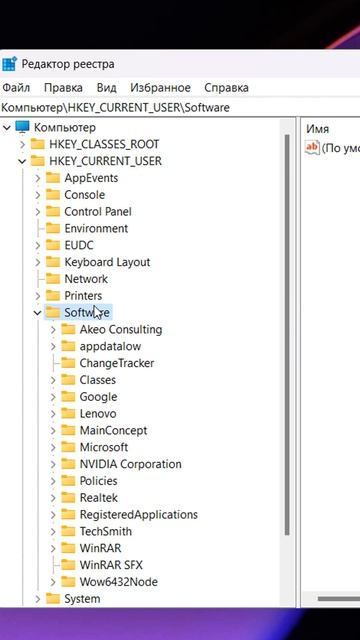This screenshot has height=640, width=360.
Task: Expand the Control Panel key
Action: [x=38, y=212]
